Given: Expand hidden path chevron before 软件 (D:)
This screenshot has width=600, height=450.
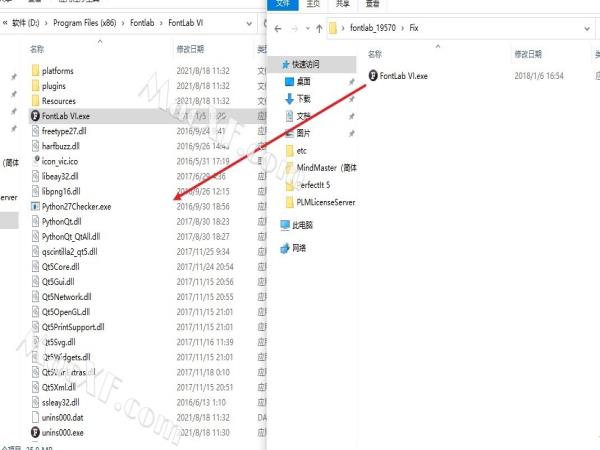Looking at the screenshot, I should coord(5,23).
